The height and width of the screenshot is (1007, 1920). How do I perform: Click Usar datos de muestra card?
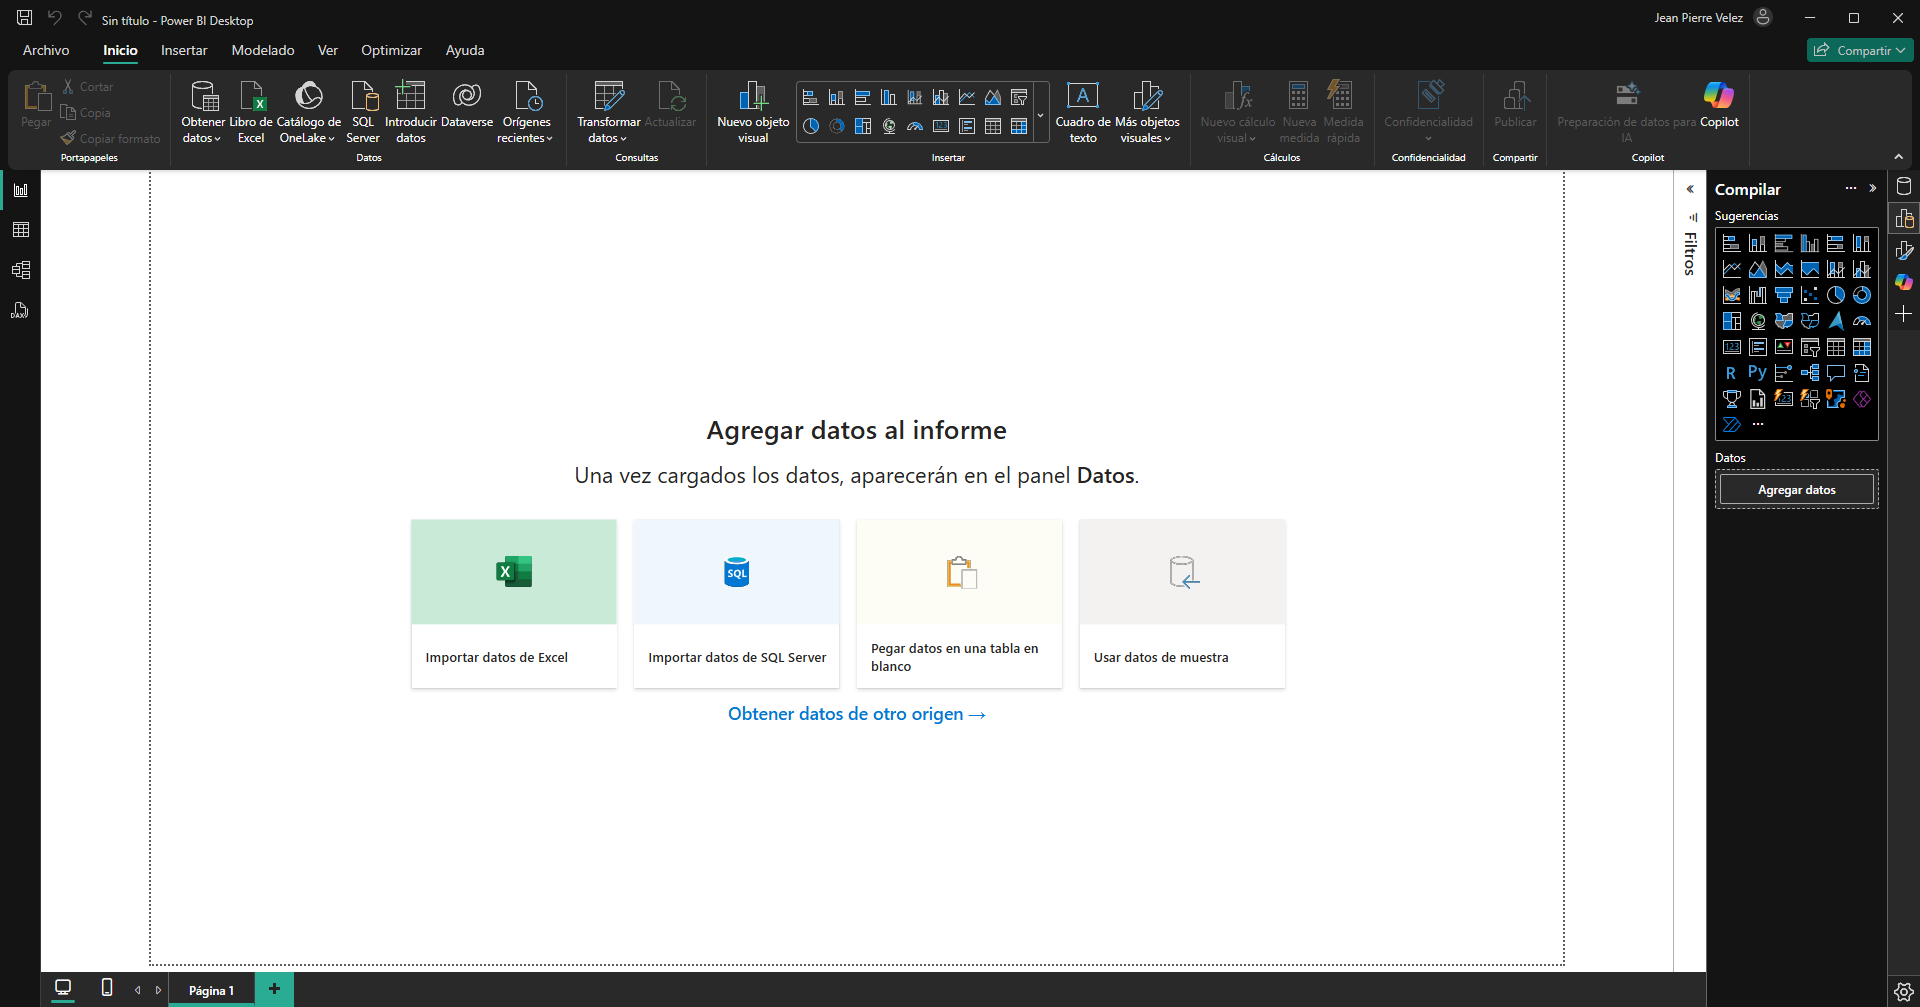(1182, 603)
